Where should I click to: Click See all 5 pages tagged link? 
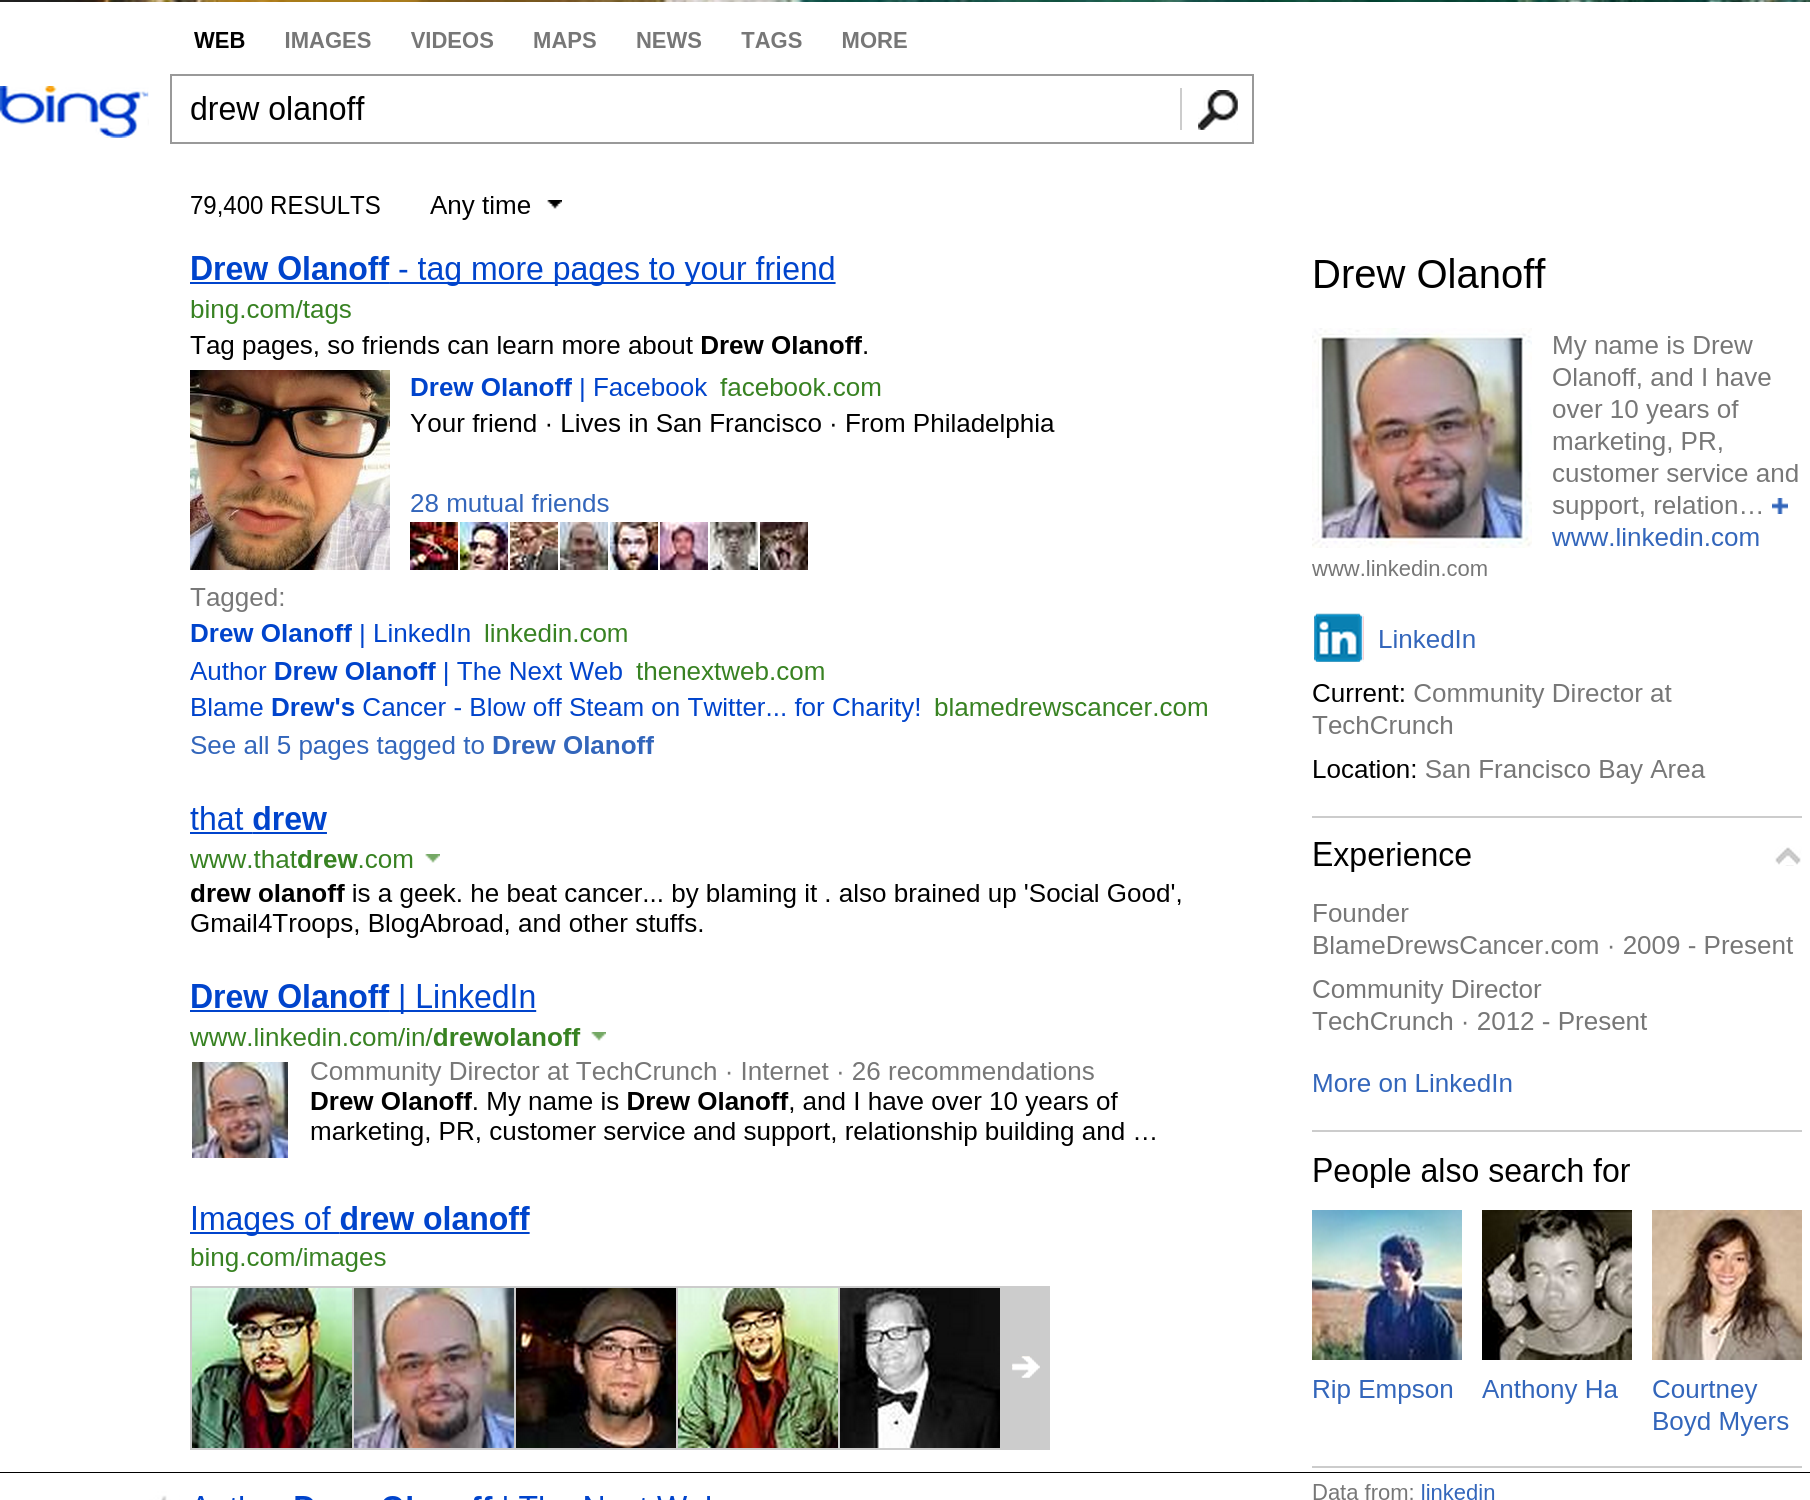coord(422,745)
